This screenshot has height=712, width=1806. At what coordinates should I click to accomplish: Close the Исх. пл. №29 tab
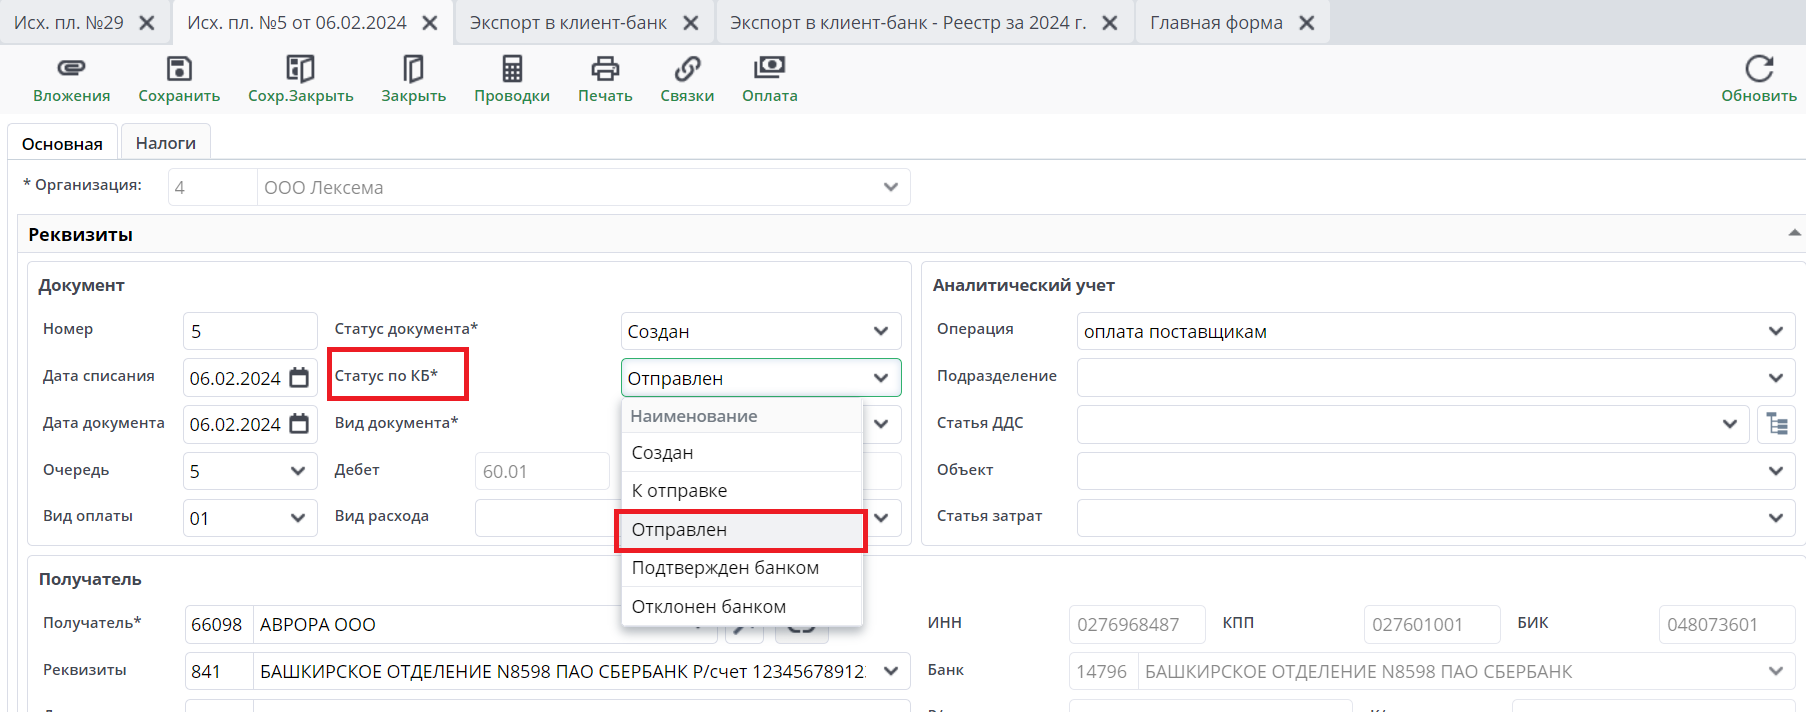coord(147,23)
